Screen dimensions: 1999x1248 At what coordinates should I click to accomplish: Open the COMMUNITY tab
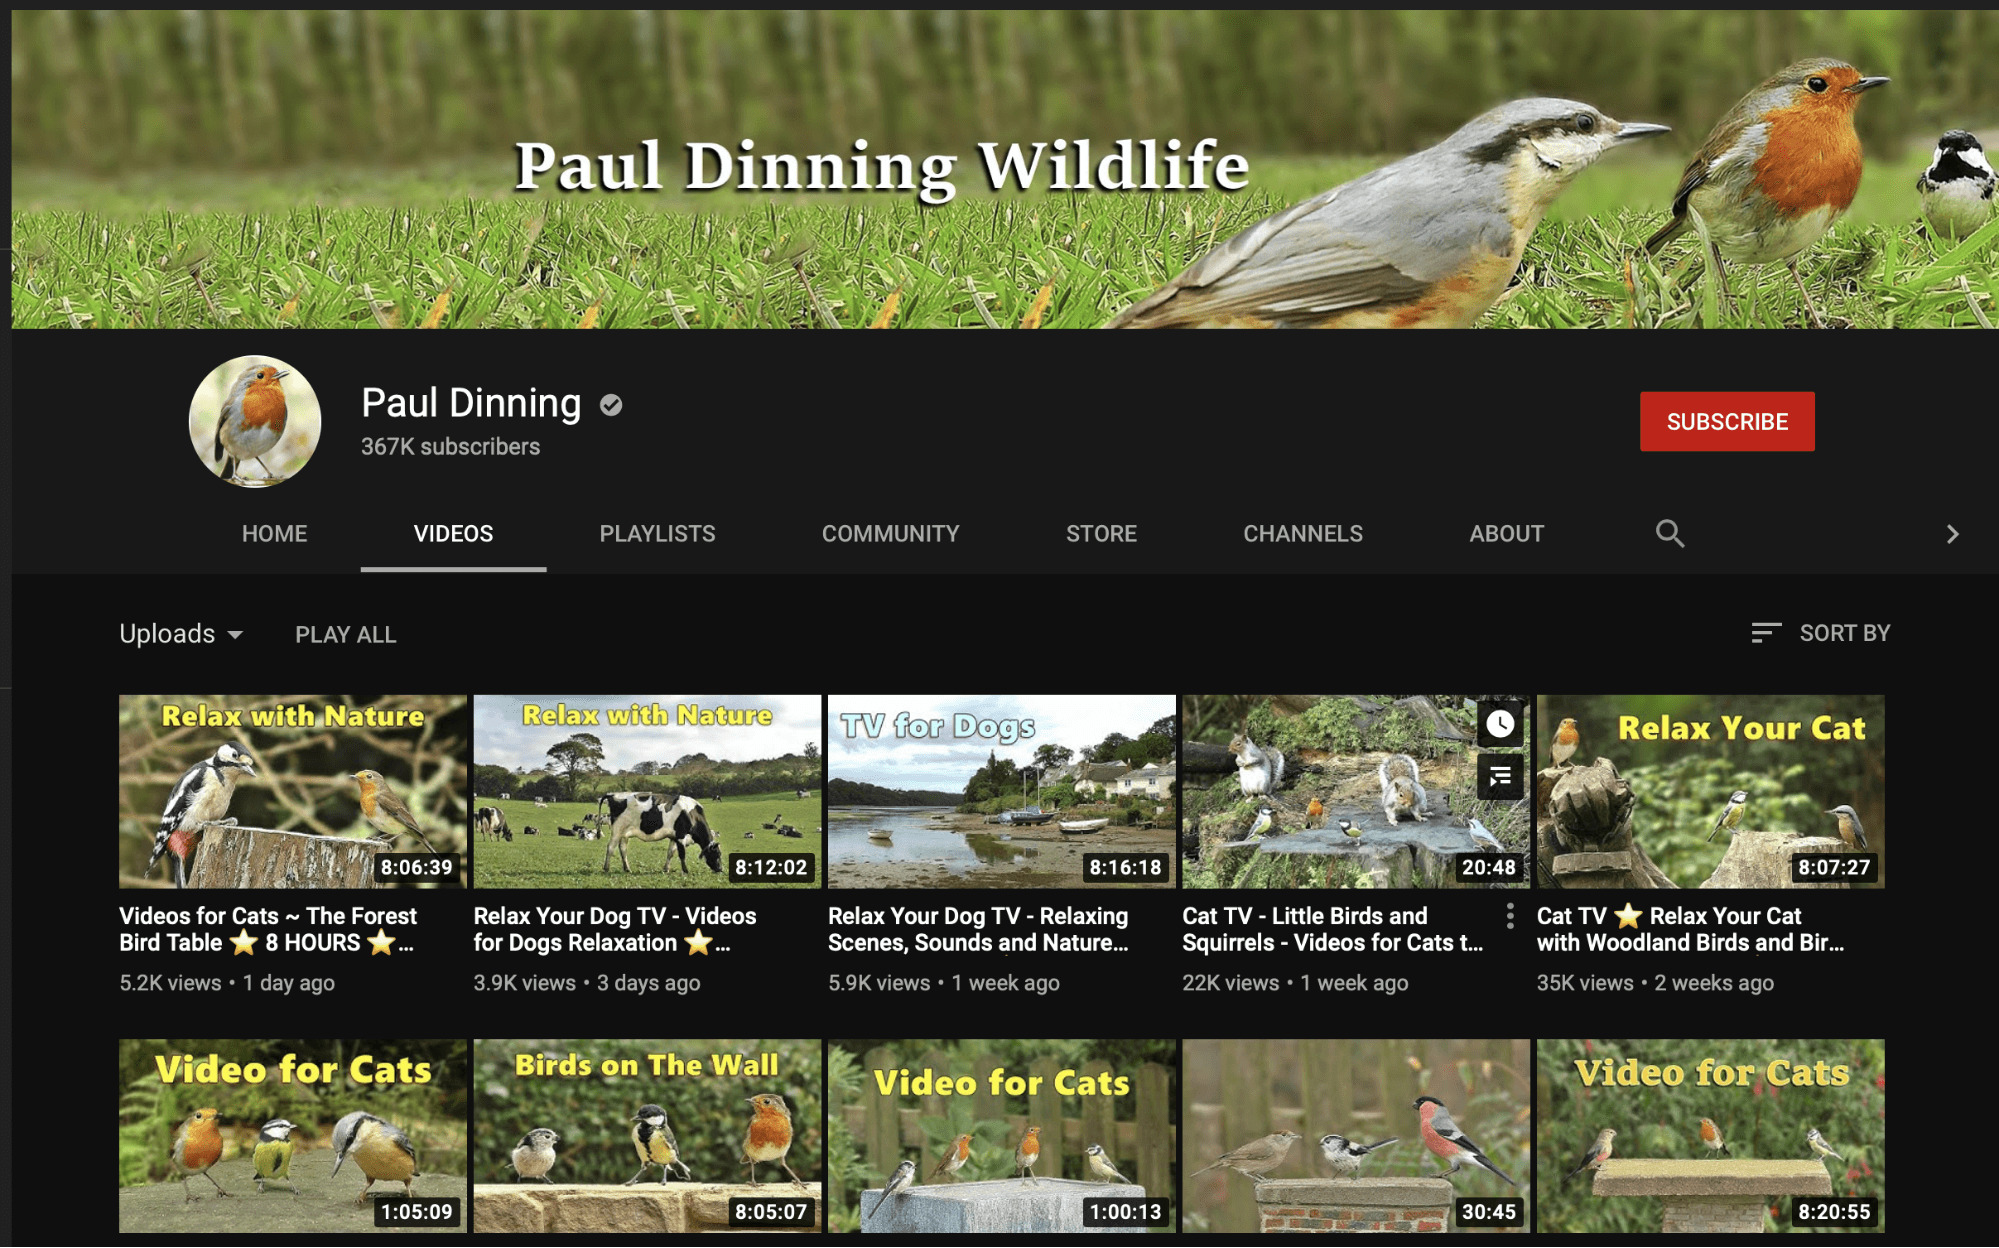889,533
